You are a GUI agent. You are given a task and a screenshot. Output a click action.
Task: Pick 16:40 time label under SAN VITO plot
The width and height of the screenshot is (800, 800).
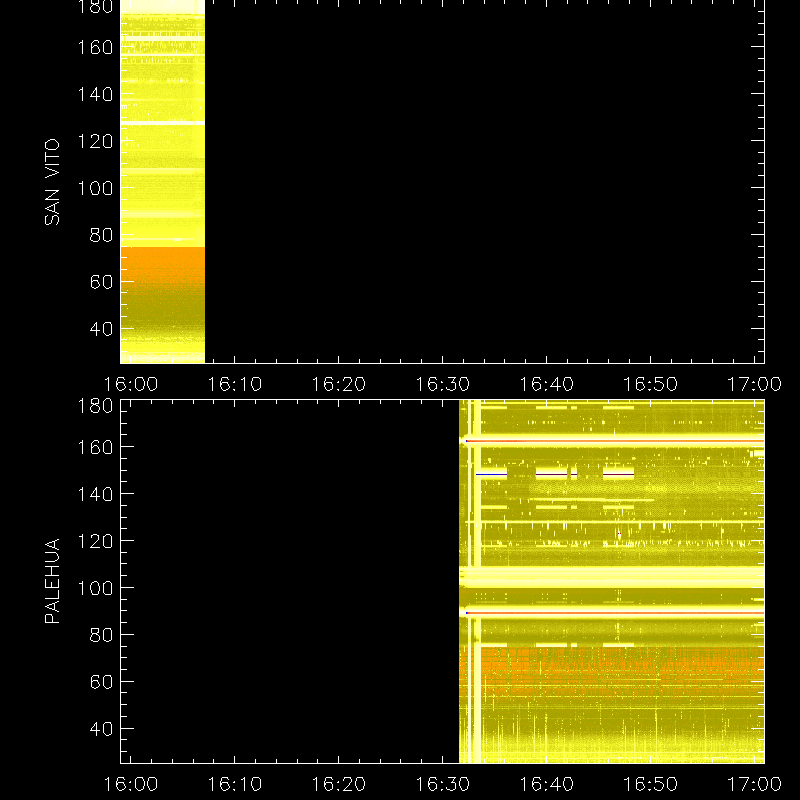546,384
